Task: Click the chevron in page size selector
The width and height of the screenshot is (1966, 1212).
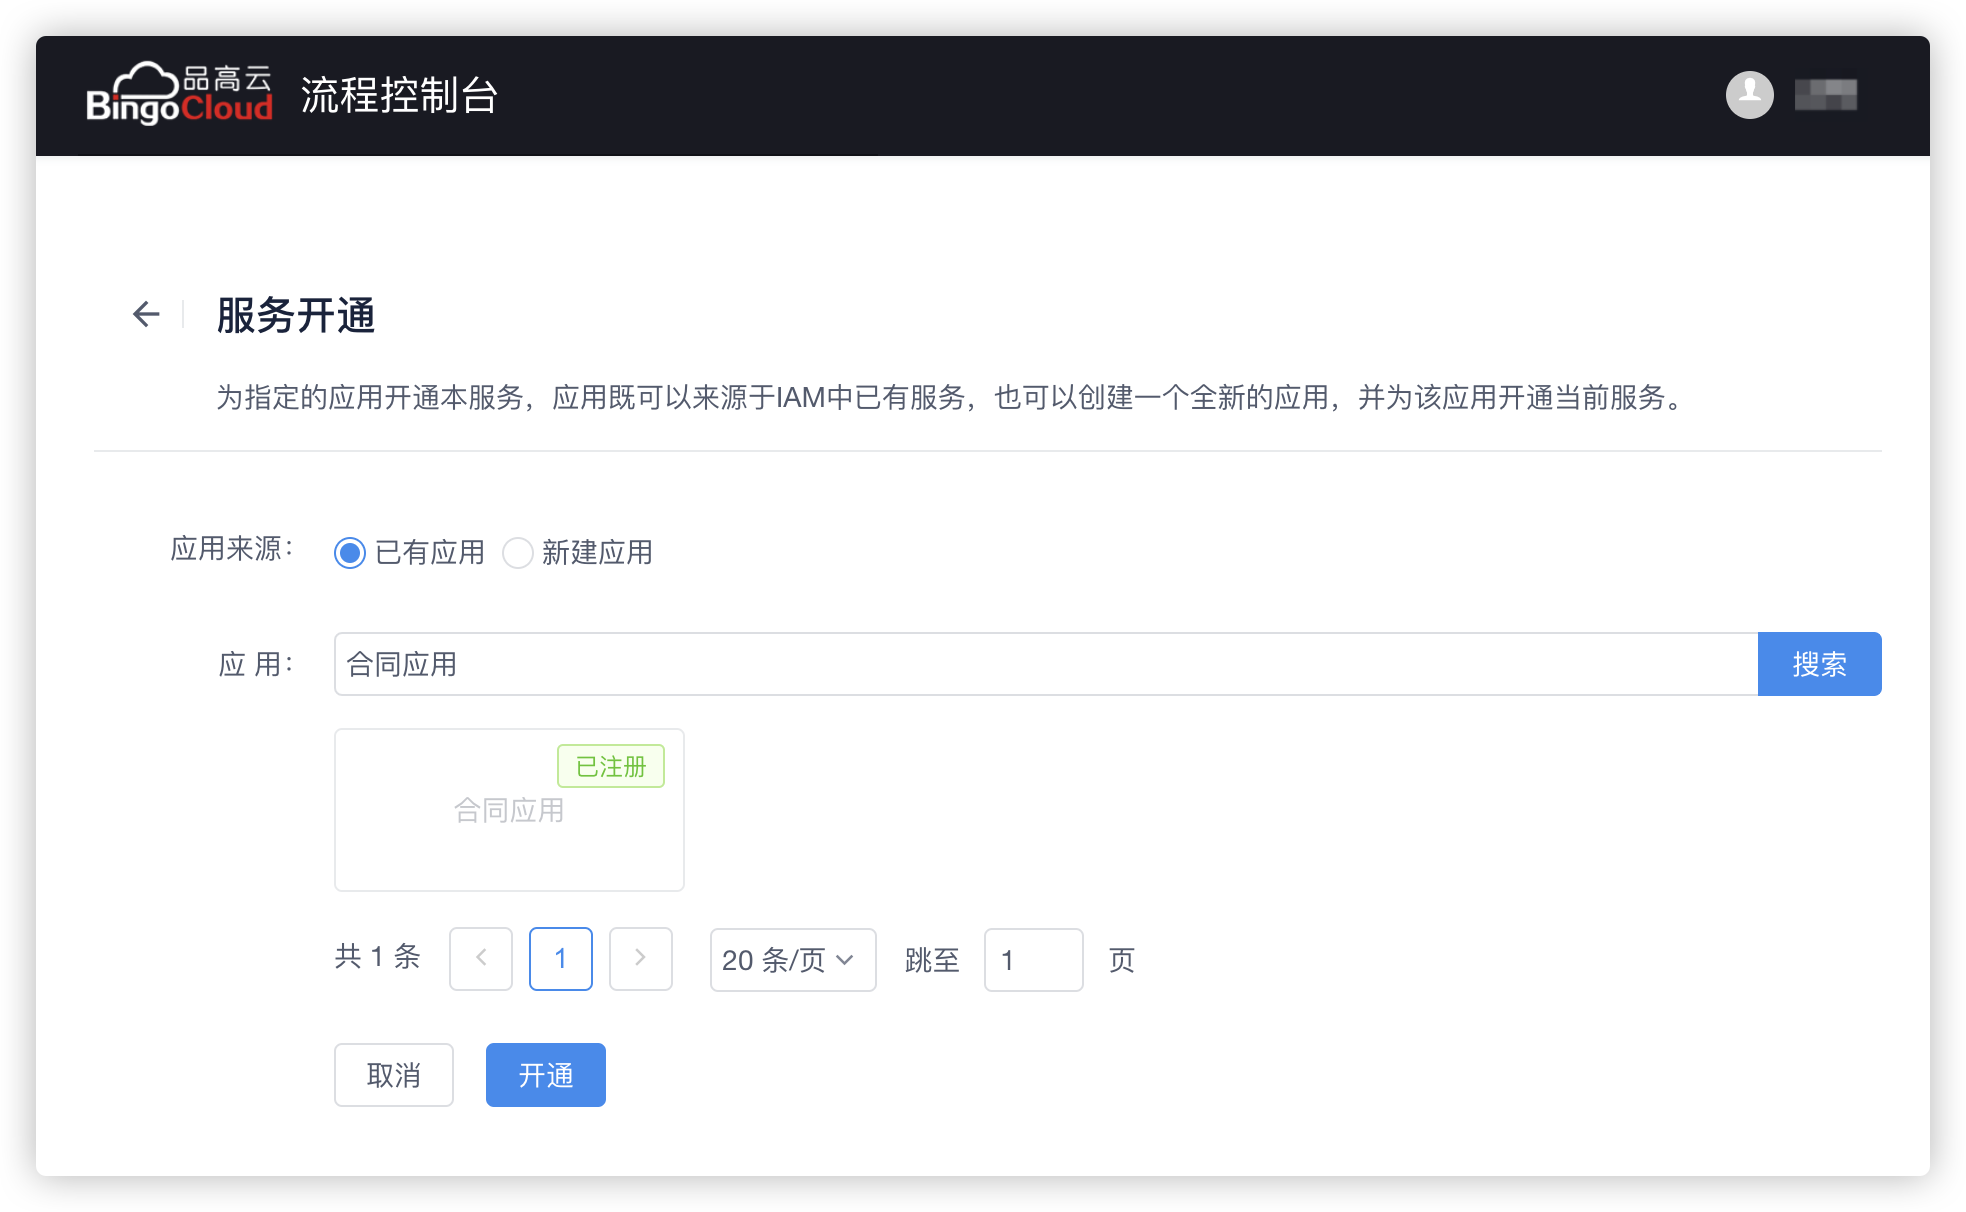Action: tap(845, 960)
